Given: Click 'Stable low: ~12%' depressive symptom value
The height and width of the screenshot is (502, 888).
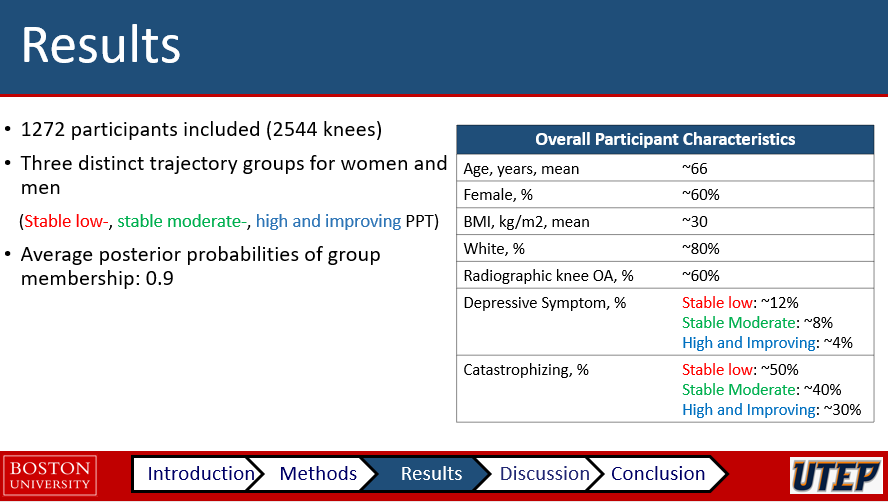Looking at the screenshot, I should 740,303.
